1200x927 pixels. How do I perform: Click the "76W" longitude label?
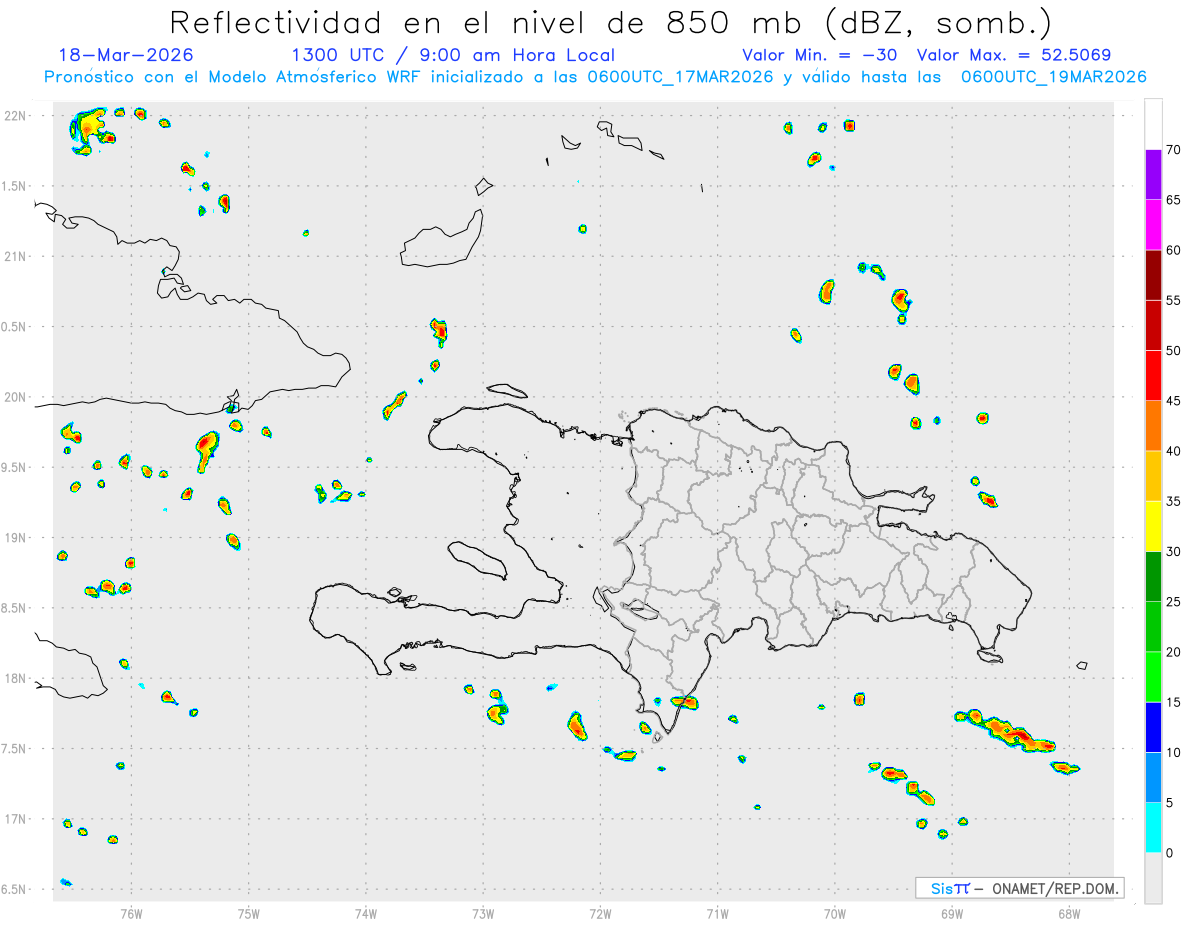click(132, 913)
